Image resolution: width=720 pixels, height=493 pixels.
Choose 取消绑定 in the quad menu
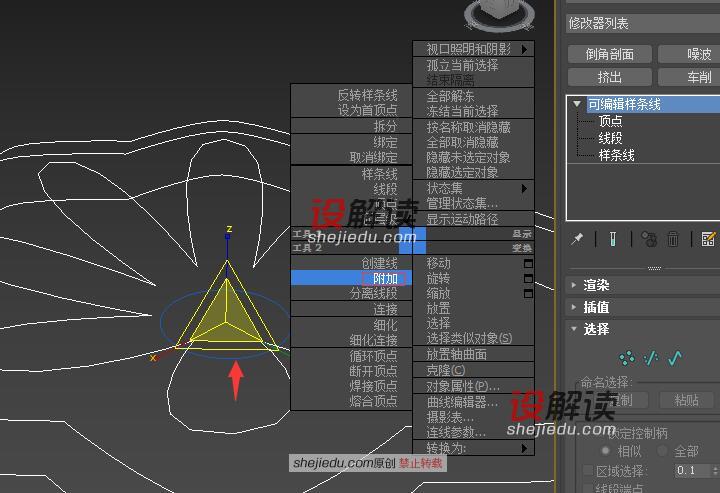click(x=351, y=157)
